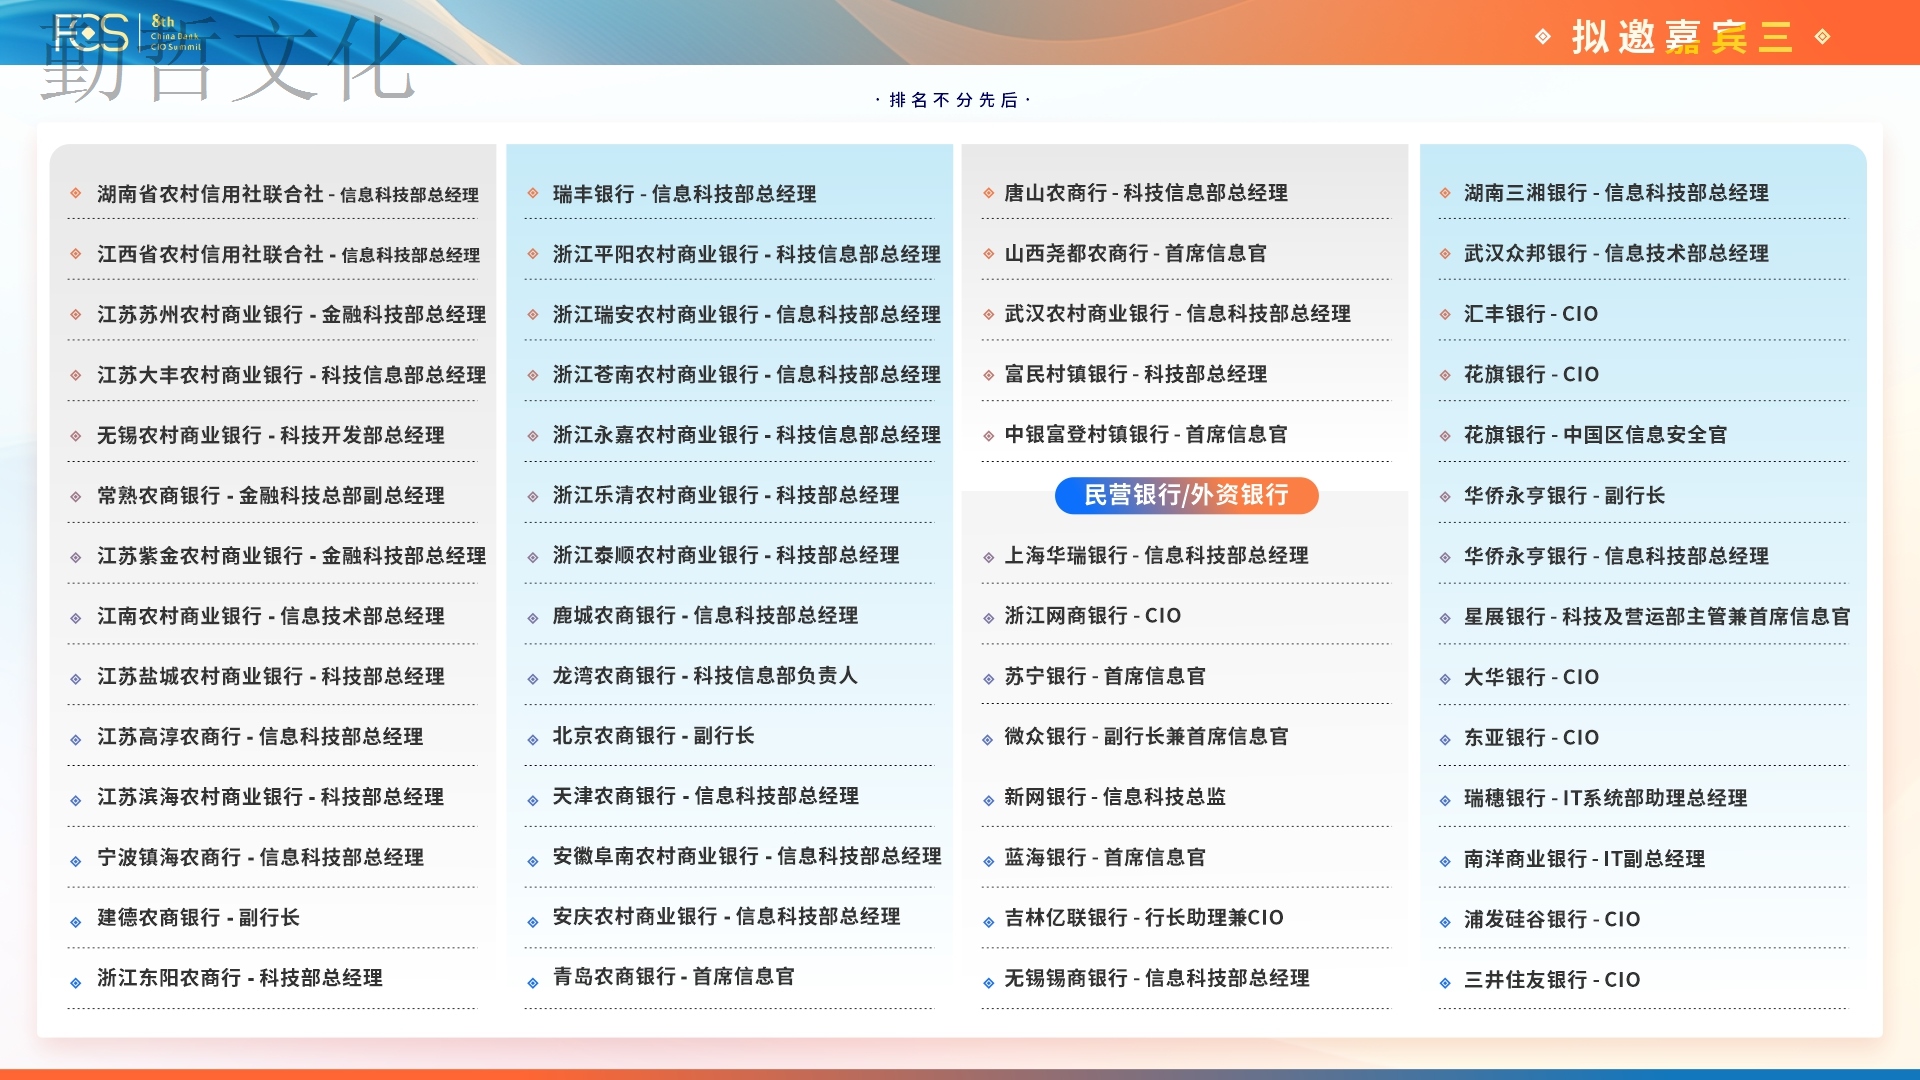
Task: Click 大华银行 - CIO entry
Action: pyautogui.click(x=1532, y=677)
